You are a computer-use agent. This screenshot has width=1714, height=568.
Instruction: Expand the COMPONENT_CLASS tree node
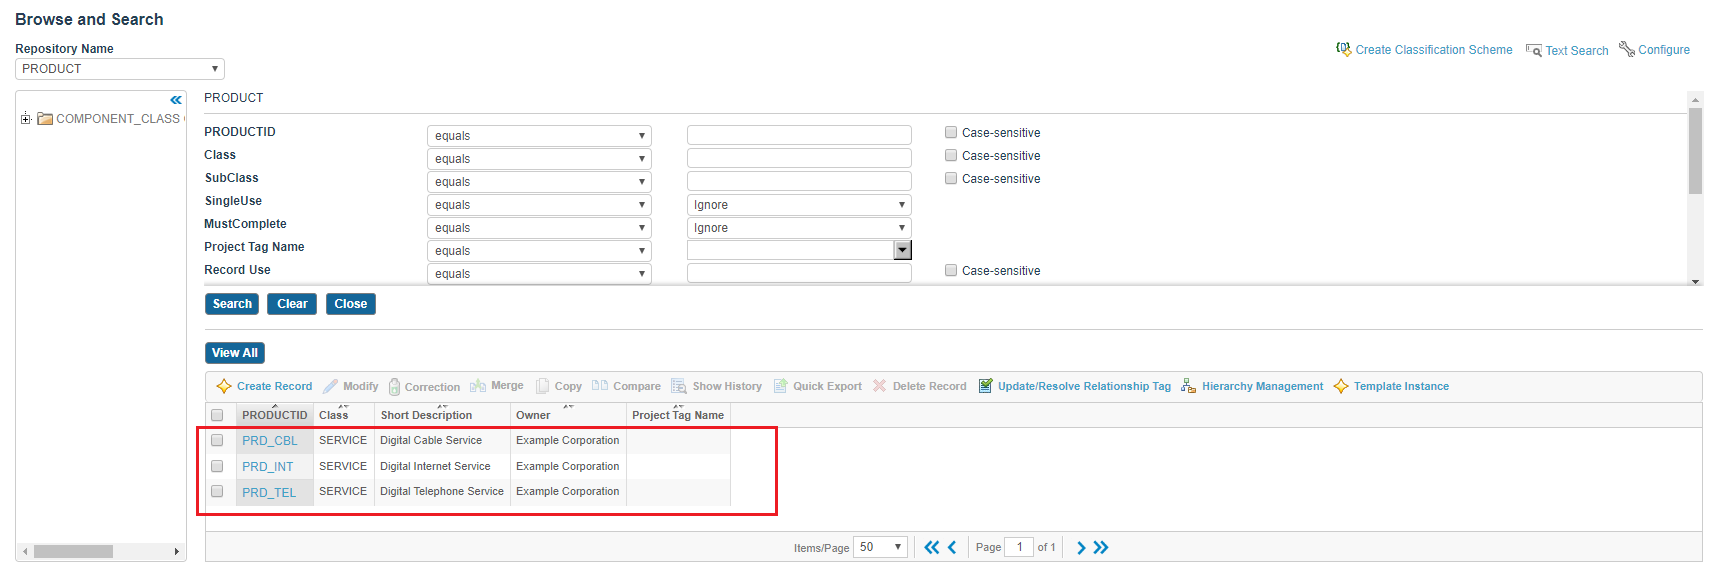[x=25, y=119]
